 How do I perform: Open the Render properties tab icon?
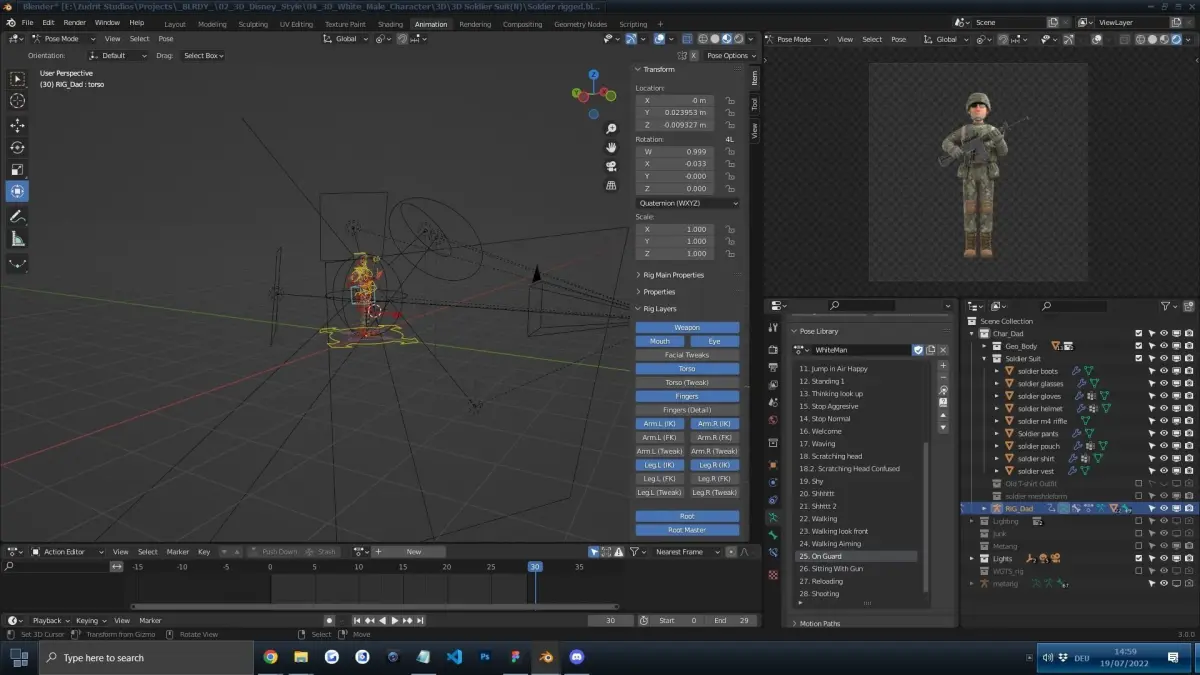click(773, 350)
